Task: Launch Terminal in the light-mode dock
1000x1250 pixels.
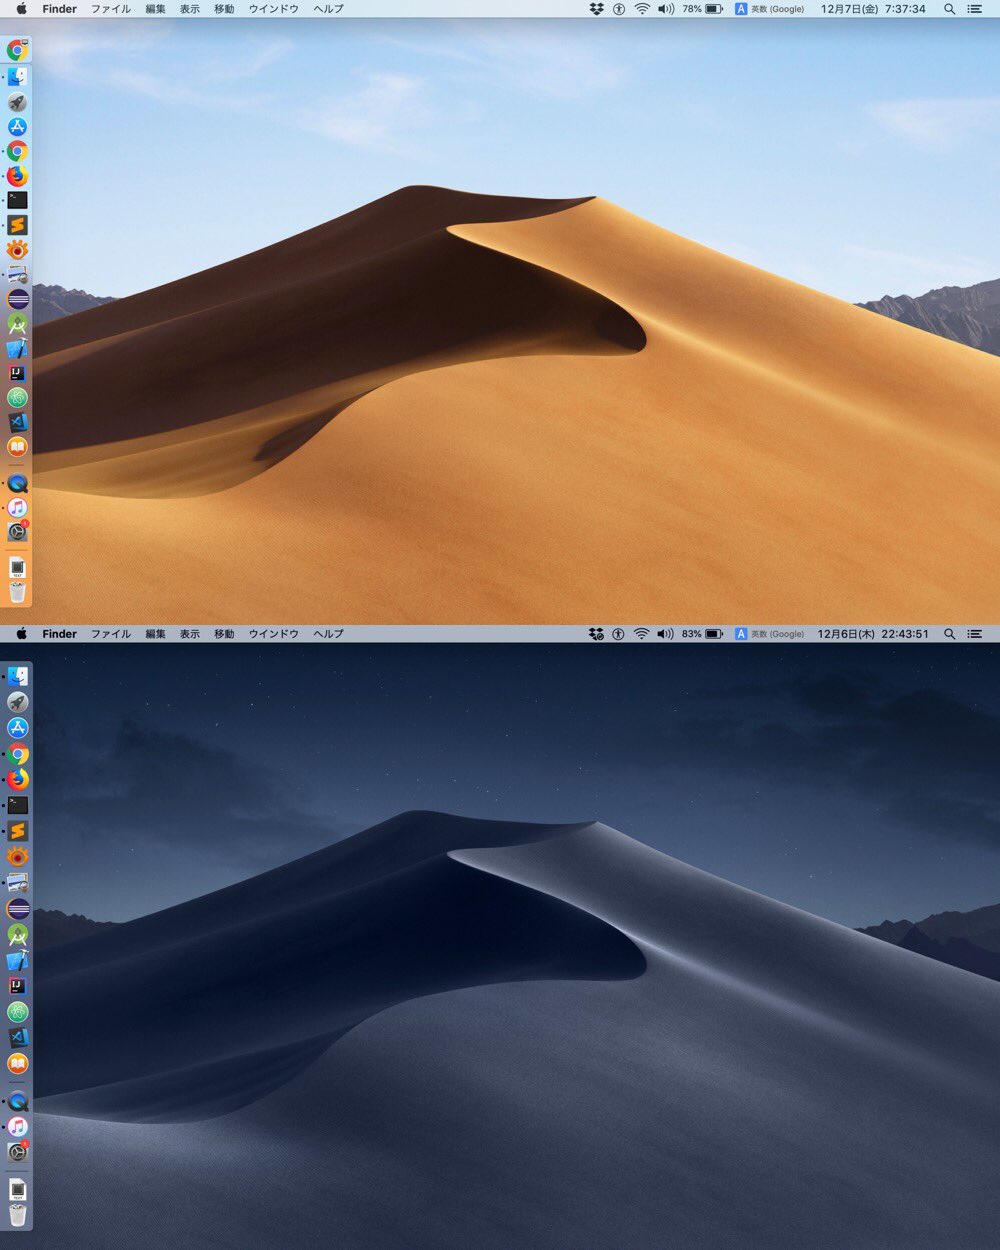Action: pyautogui.click(x=17, y=201)
